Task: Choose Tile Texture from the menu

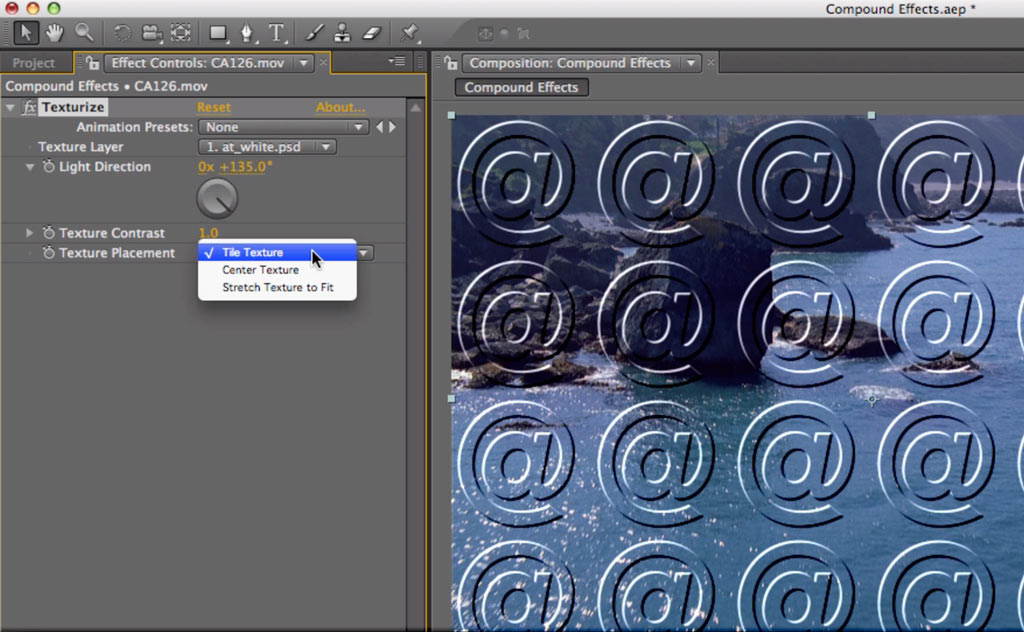Action: pyautogui.click(x=277, y=252)
